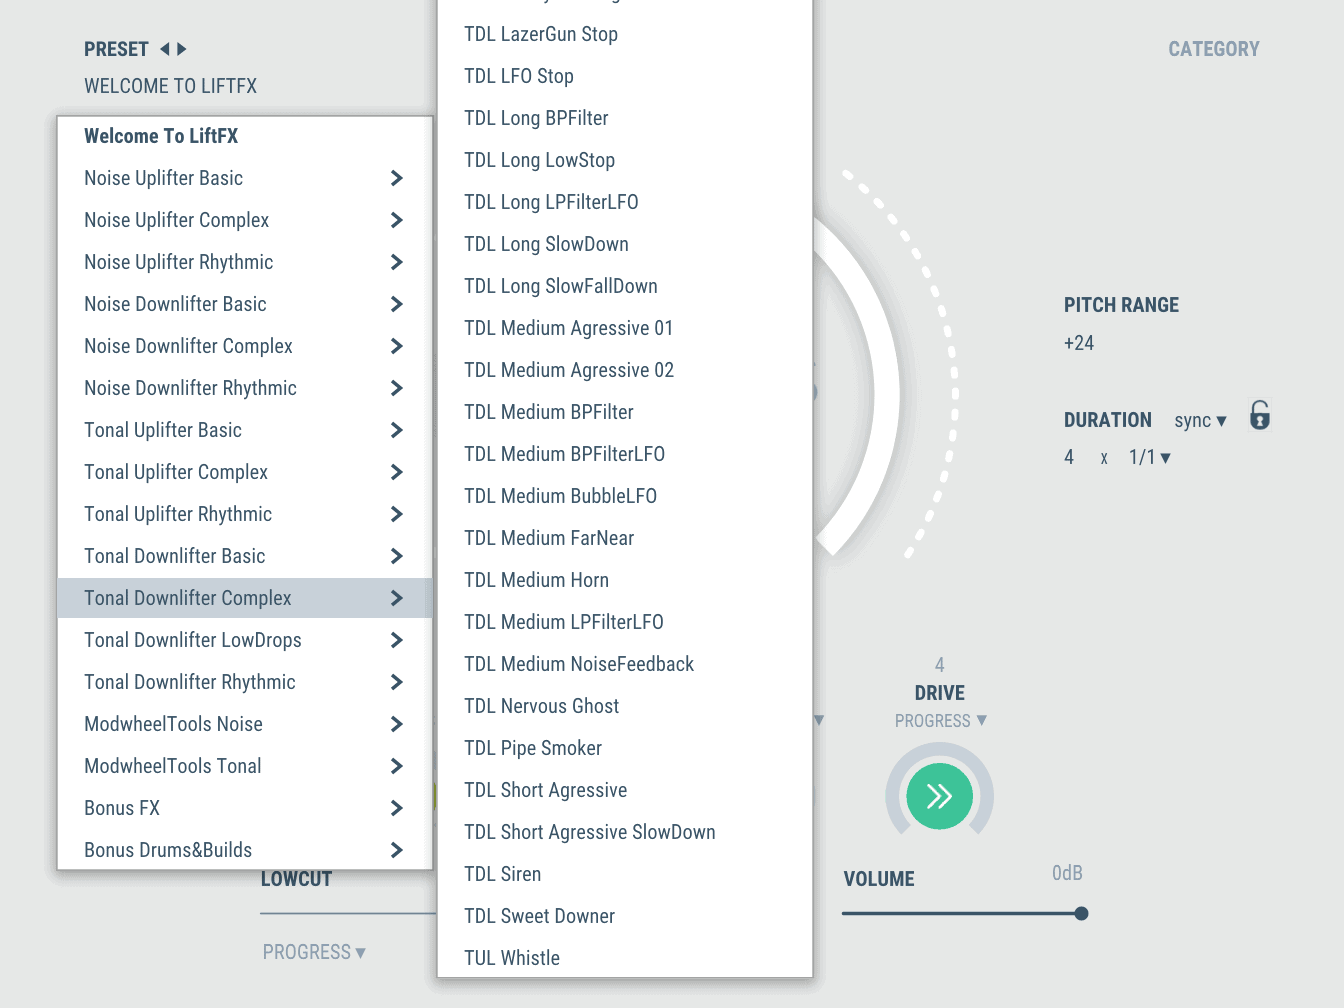This screenshot has width=1344, height=1008.
Task: Click the duration lock icon
Action: pyautogui.click(x=1259, y=415)
